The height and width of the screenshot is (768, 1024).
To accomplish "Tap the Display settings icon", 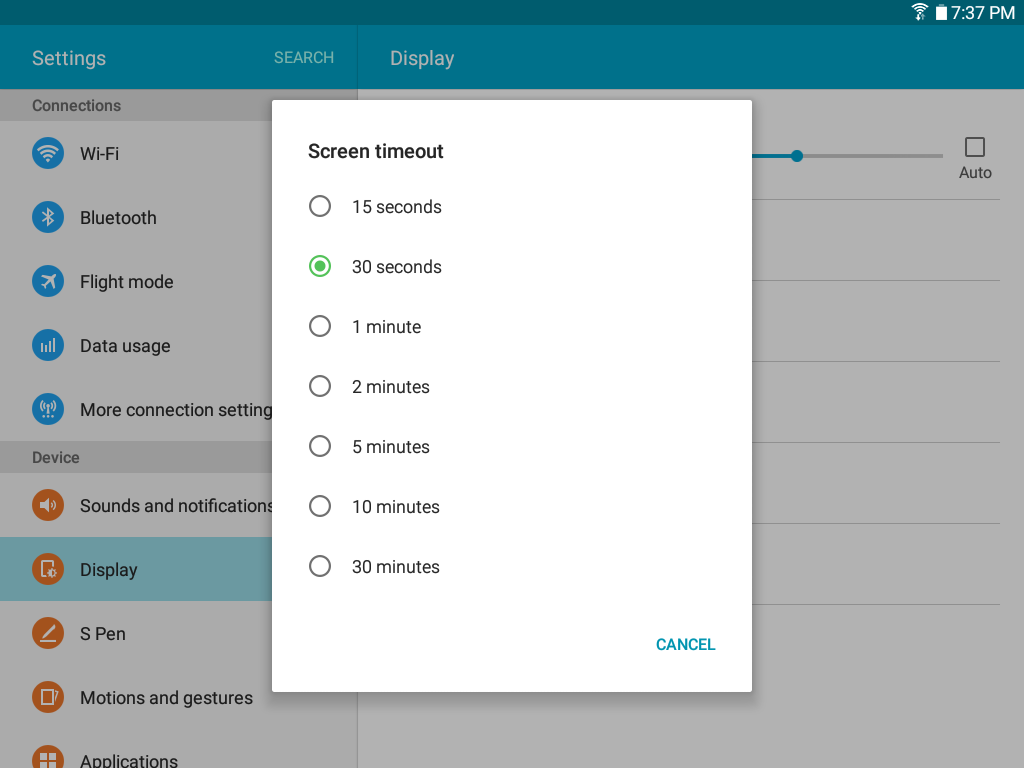I will [48, 569].
